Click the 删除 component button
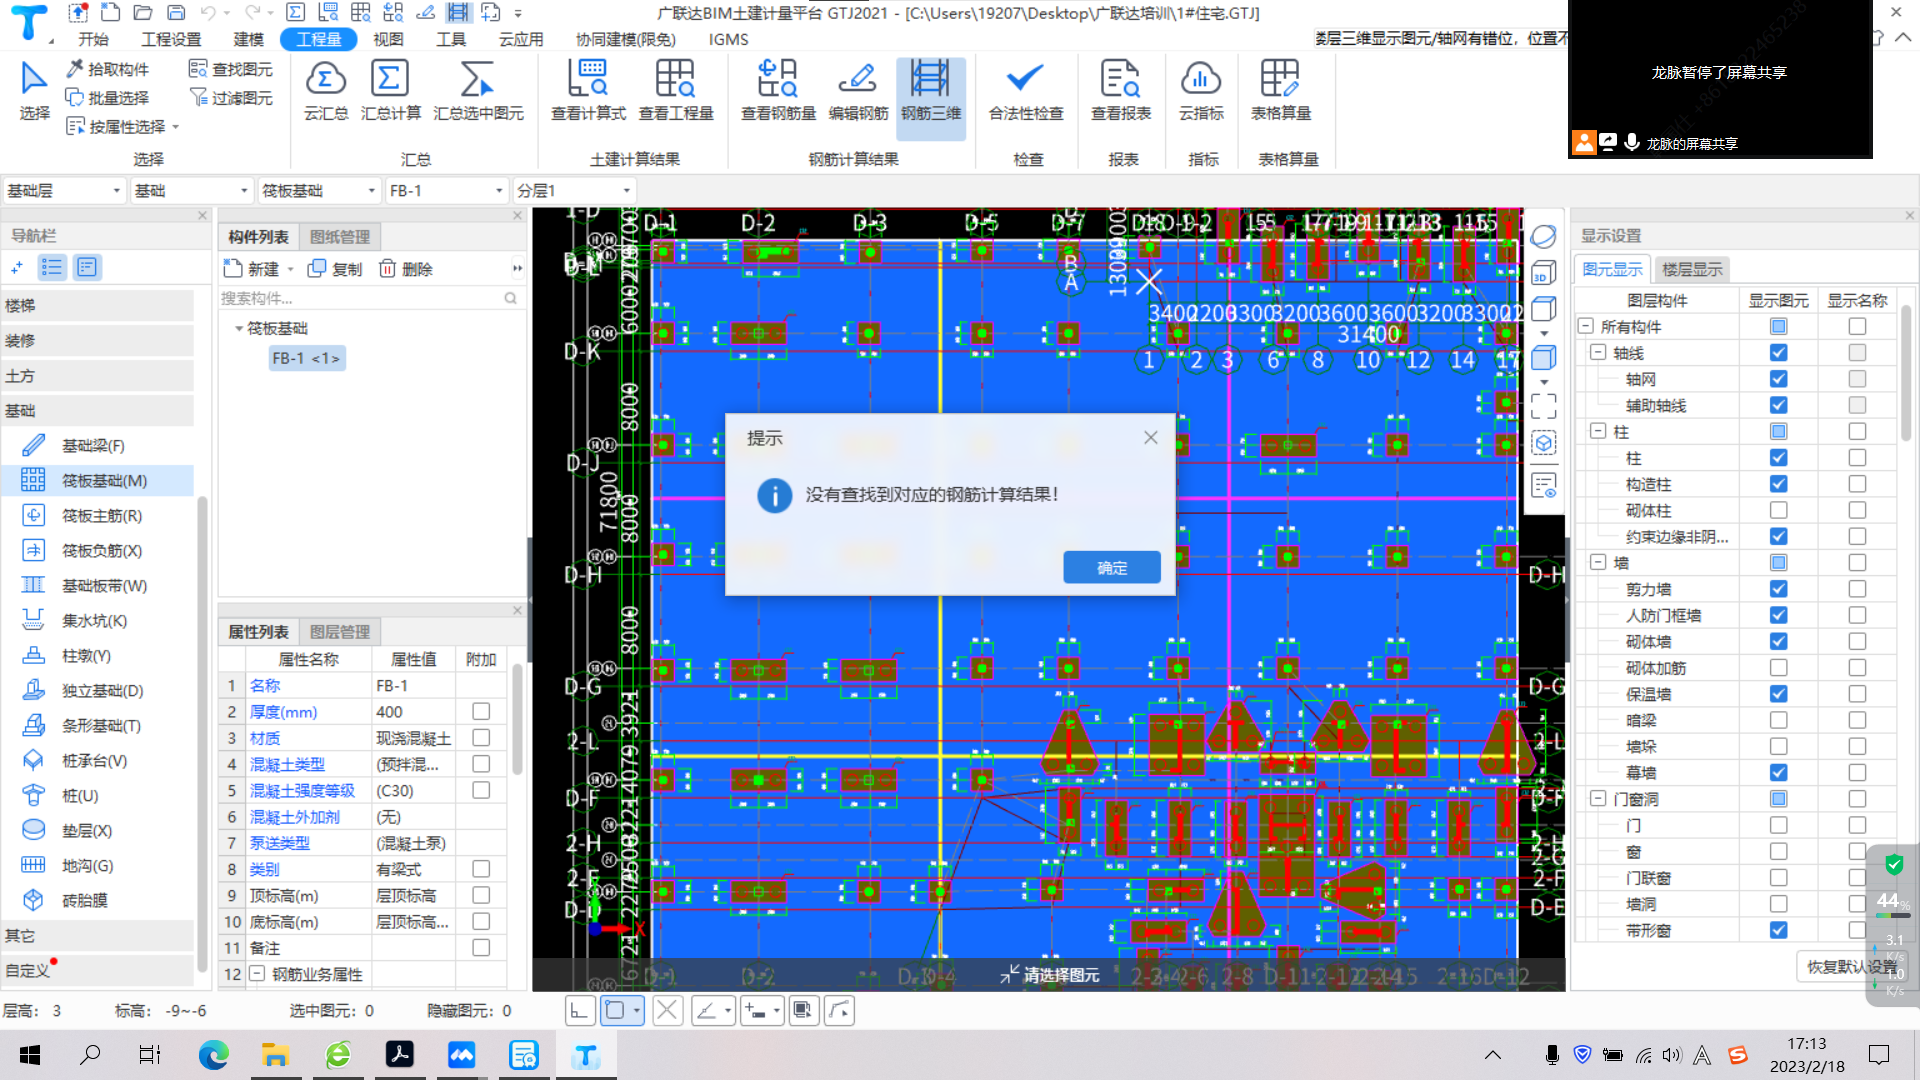The width and height of the screenshot is (1920, 1080). point(406,269)
